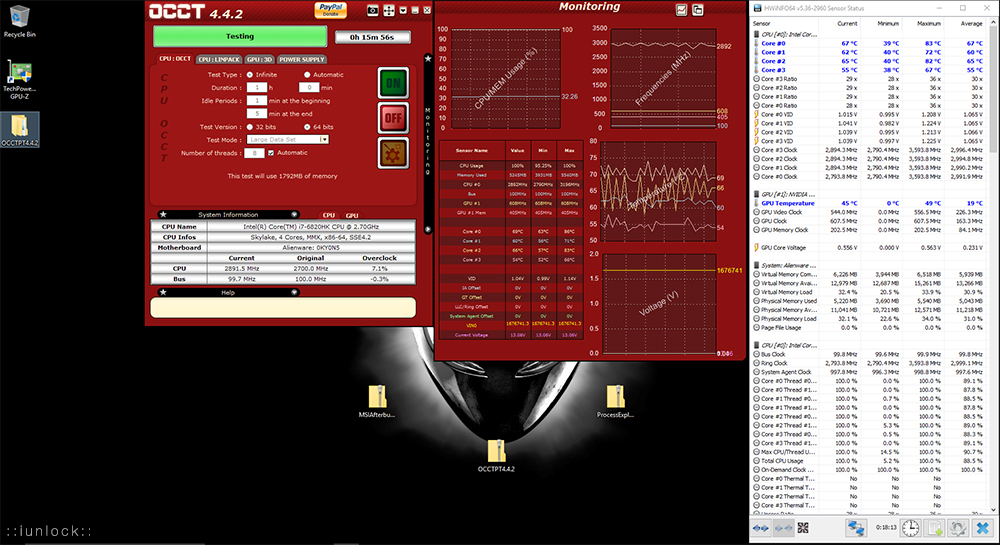
Task: Click the OCCT title bar dropdown arrow button
Action: point(403,10)
